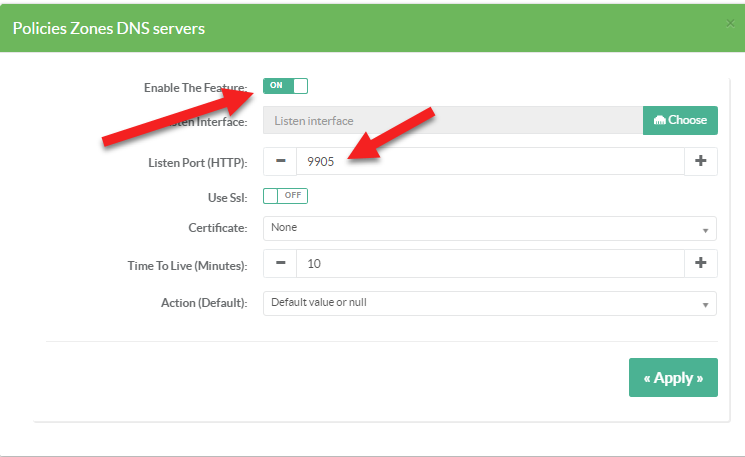745x457 pixels.
Task: Click the Time To Live field showing 10
Action: (x=490, y=263)
